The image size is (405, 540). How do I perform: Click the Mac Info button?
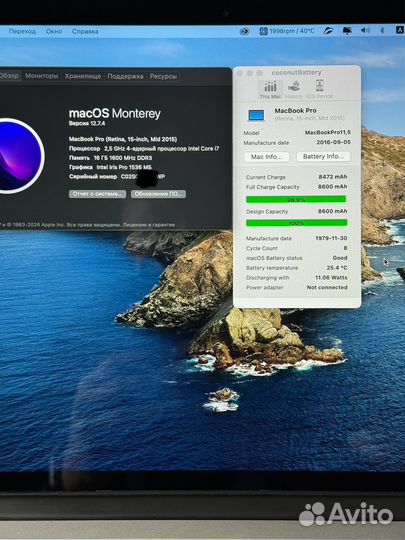coord(267,157)
